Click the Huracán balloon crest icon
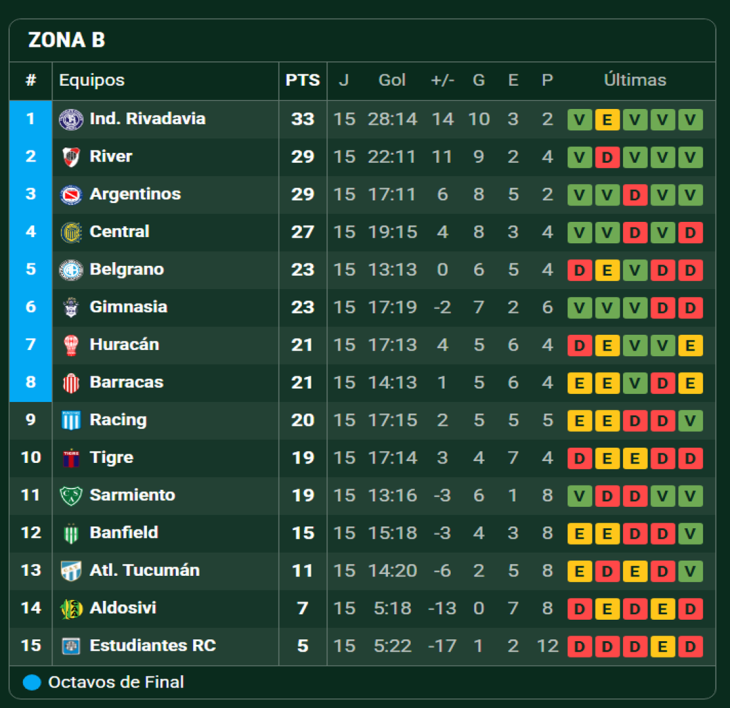The height and width of the screenshot is (708, 730). pyautogui.click(x=71, y=345)
